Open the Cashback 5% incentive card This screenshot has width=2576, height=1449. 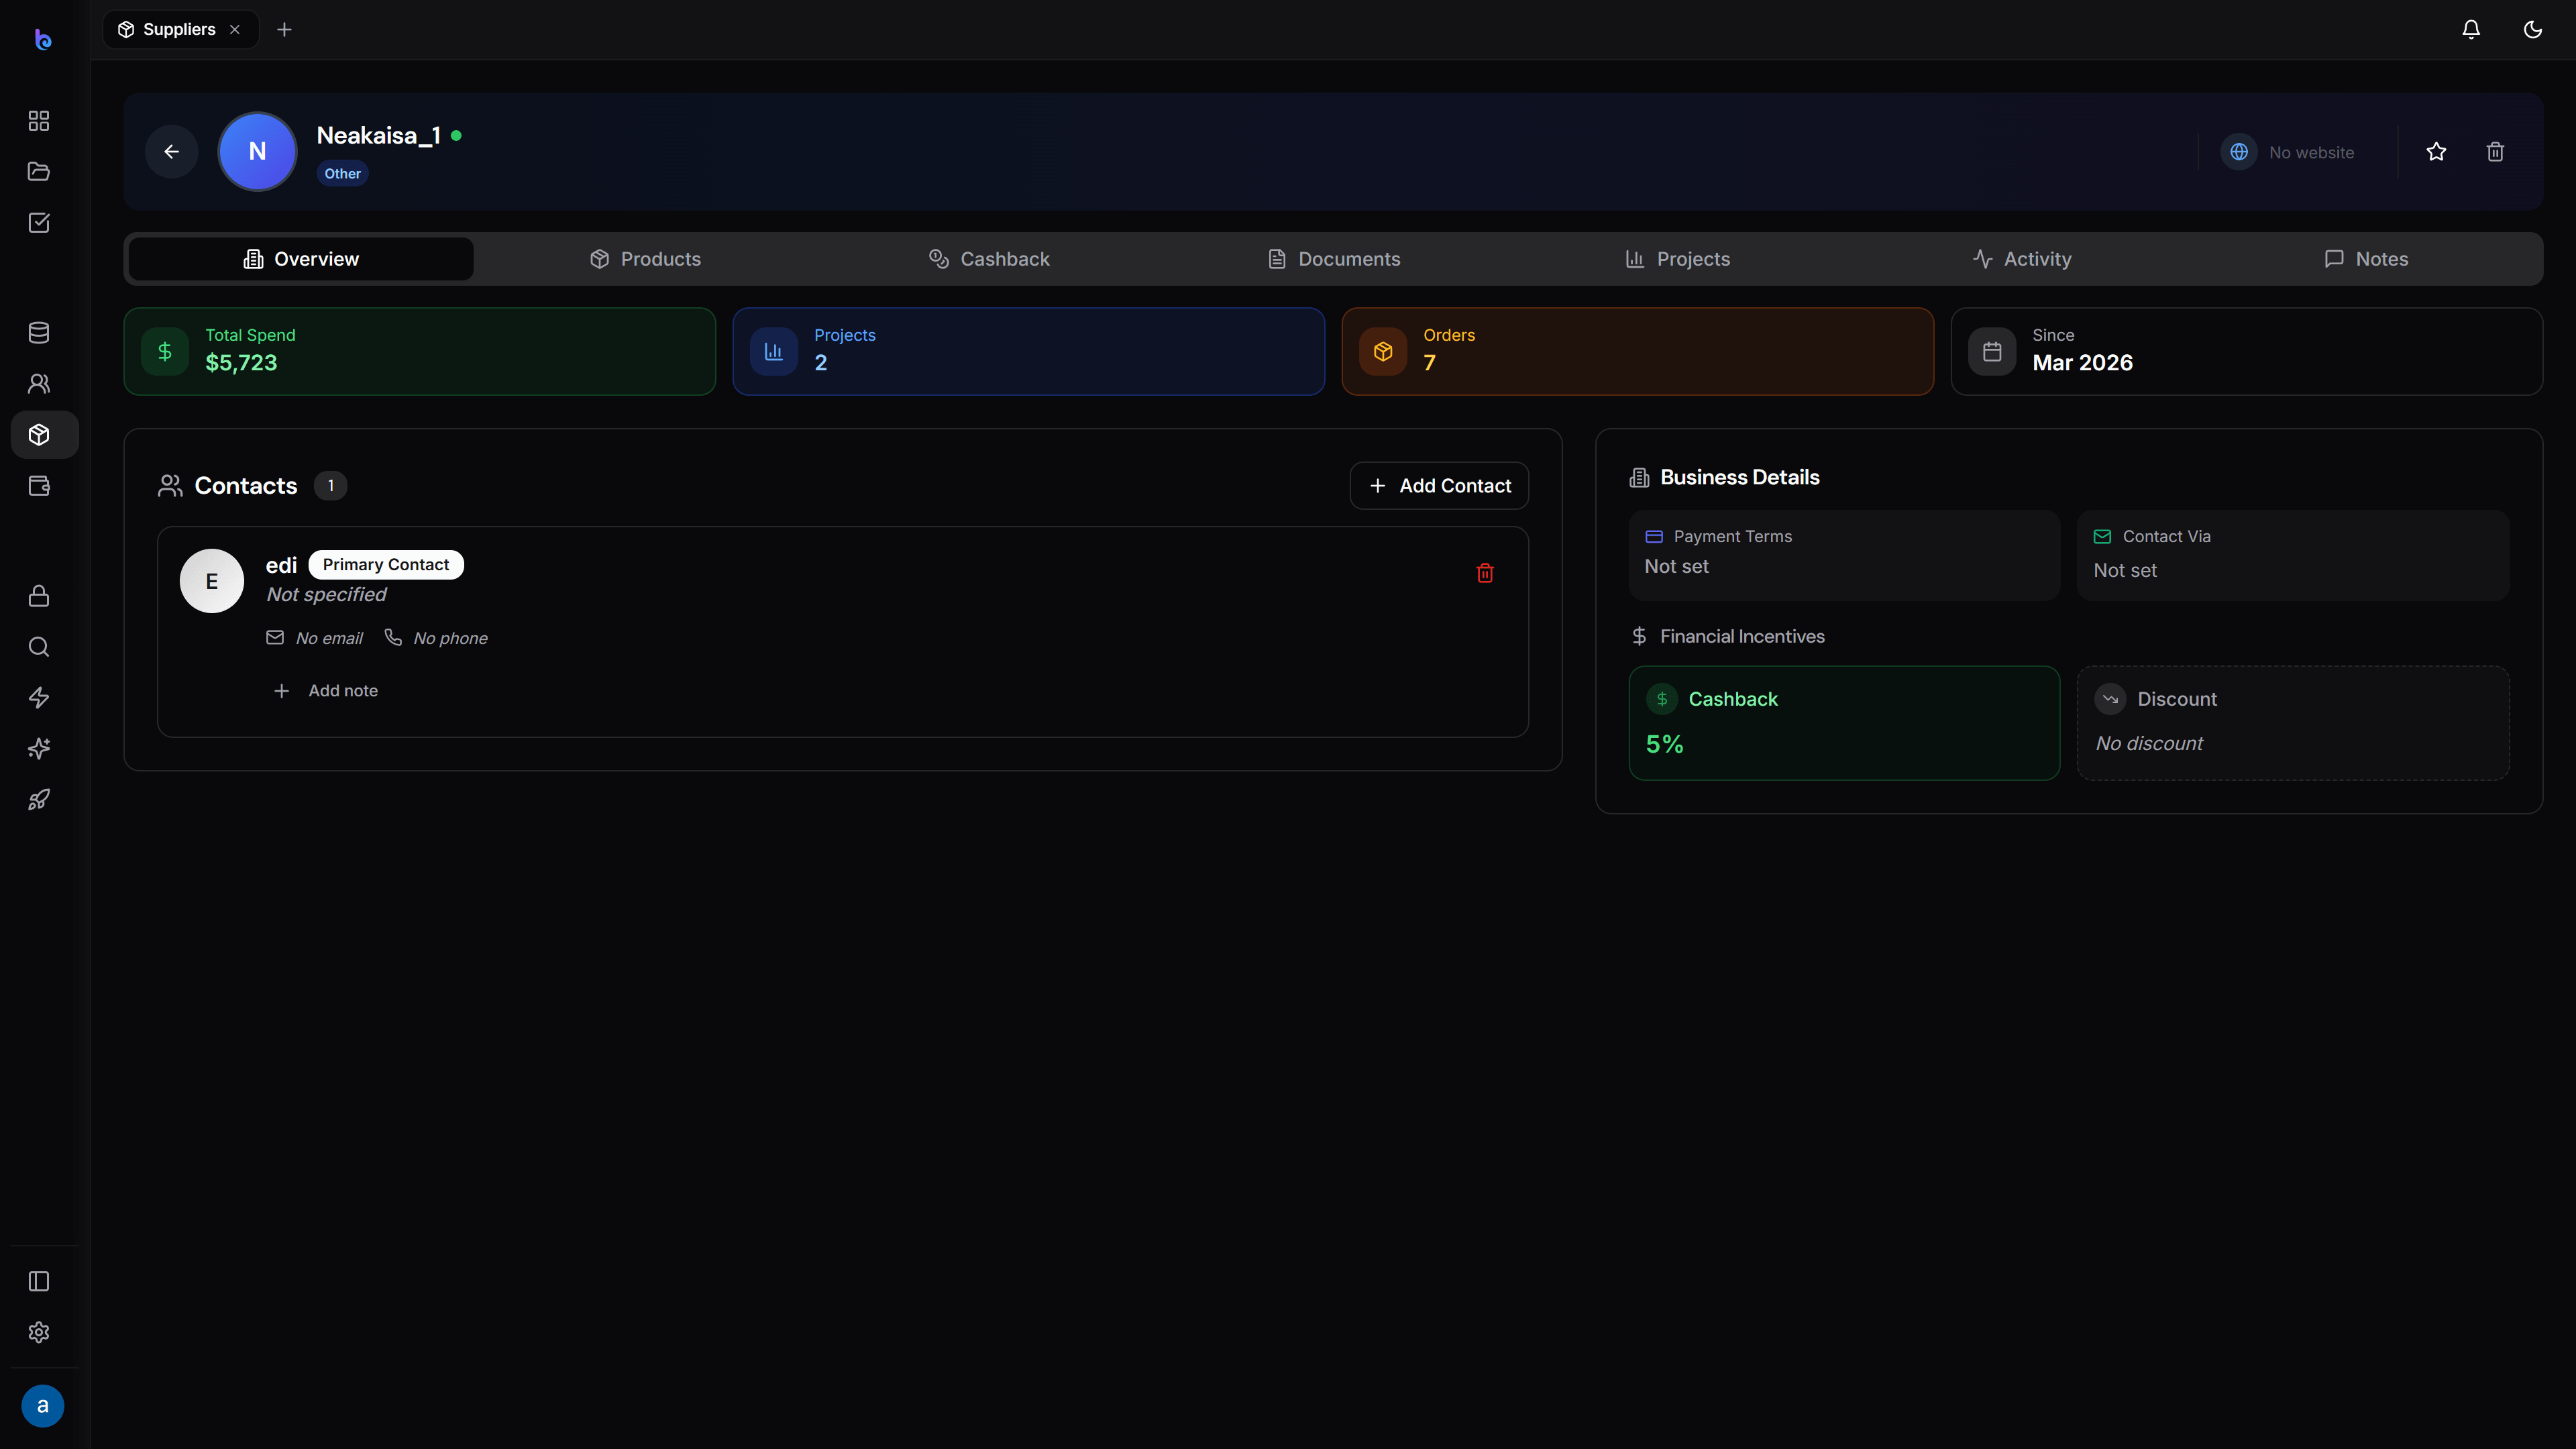click(x=1844, y=723)
